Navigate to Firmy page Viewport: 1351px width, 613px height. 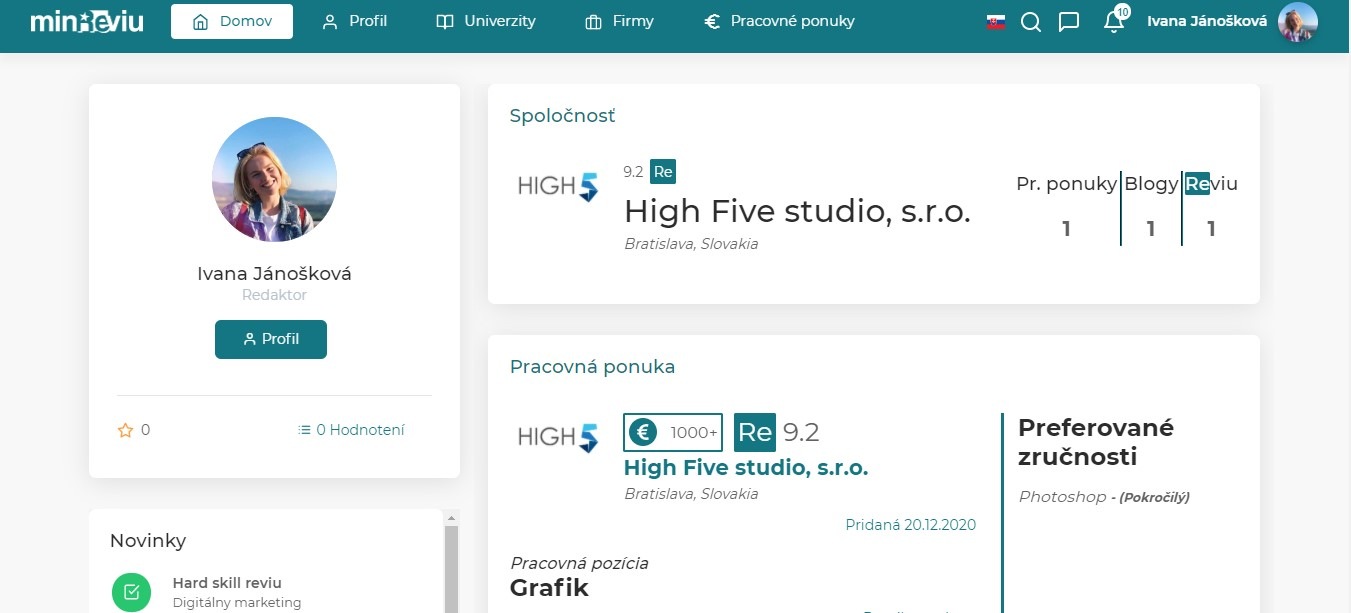click(x=619, y=21)
